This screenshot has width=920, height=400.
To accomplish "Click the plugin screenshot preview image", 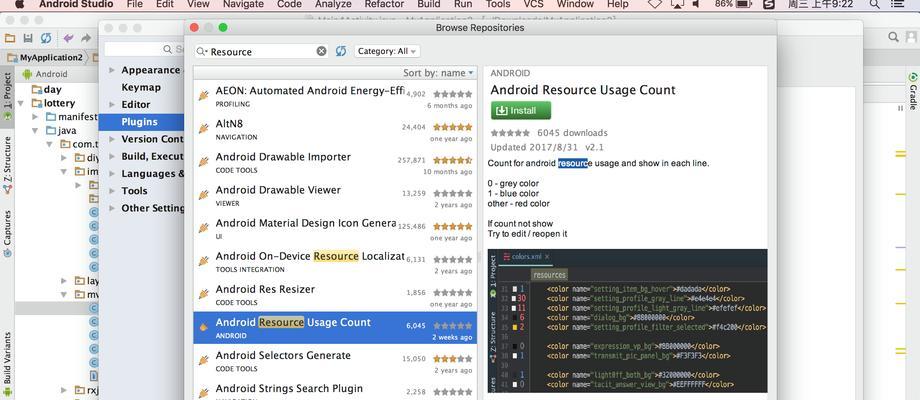I will click(627, 321).
